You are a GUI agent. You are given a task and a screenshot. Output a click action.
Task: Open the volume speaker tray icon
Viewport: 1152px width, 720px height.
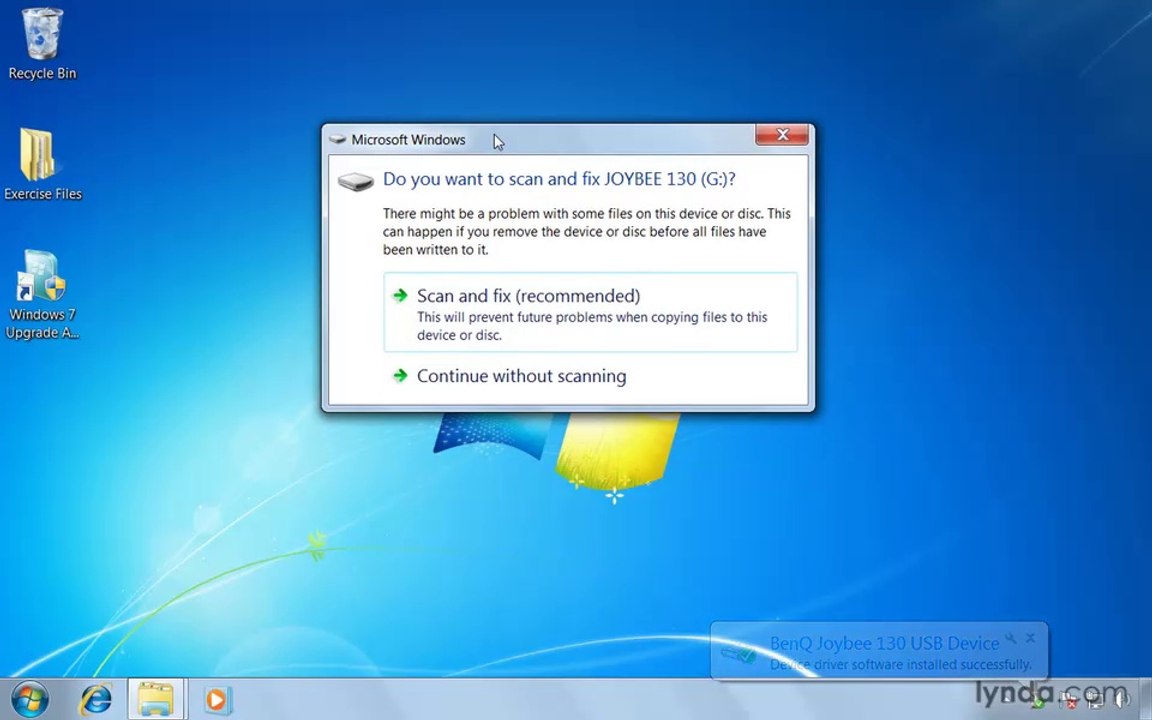tap(1122, 700)
